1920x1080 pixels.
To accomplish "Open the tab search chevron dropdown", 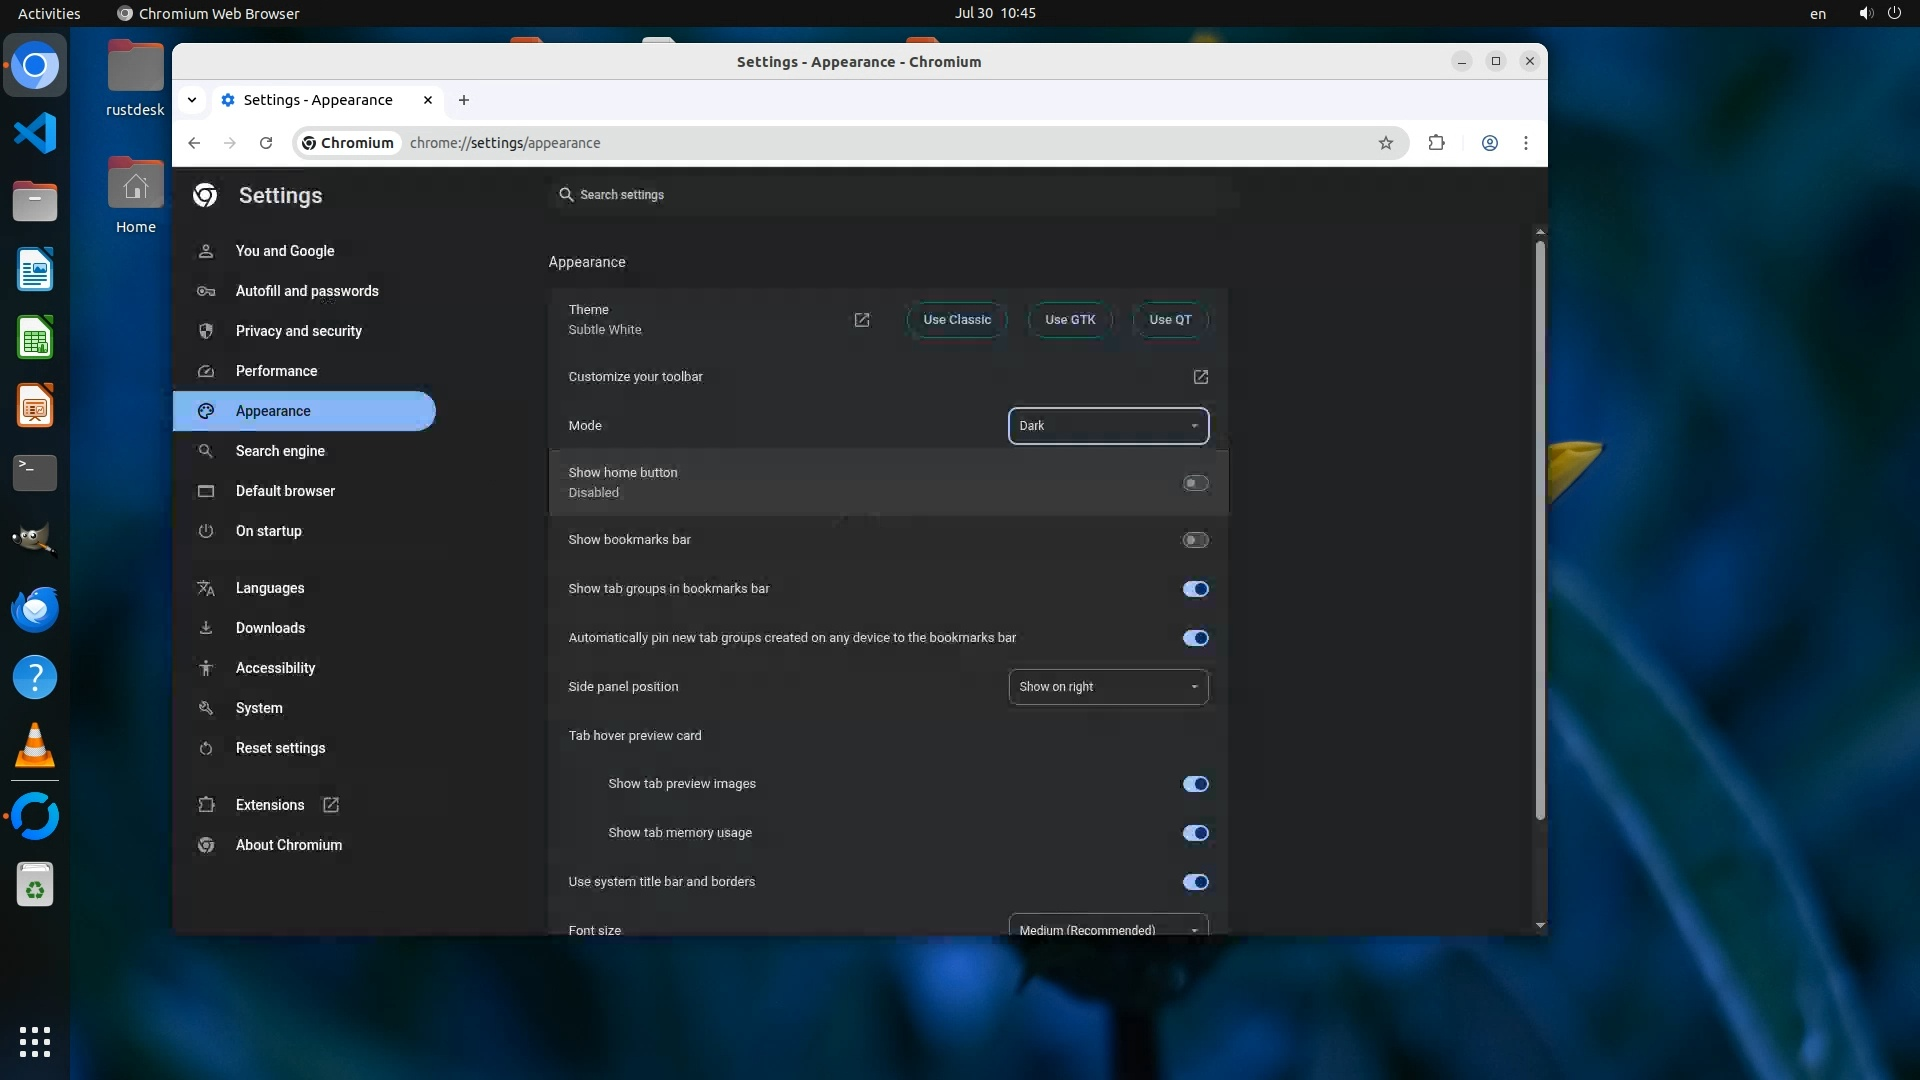I will pos(192,100).
